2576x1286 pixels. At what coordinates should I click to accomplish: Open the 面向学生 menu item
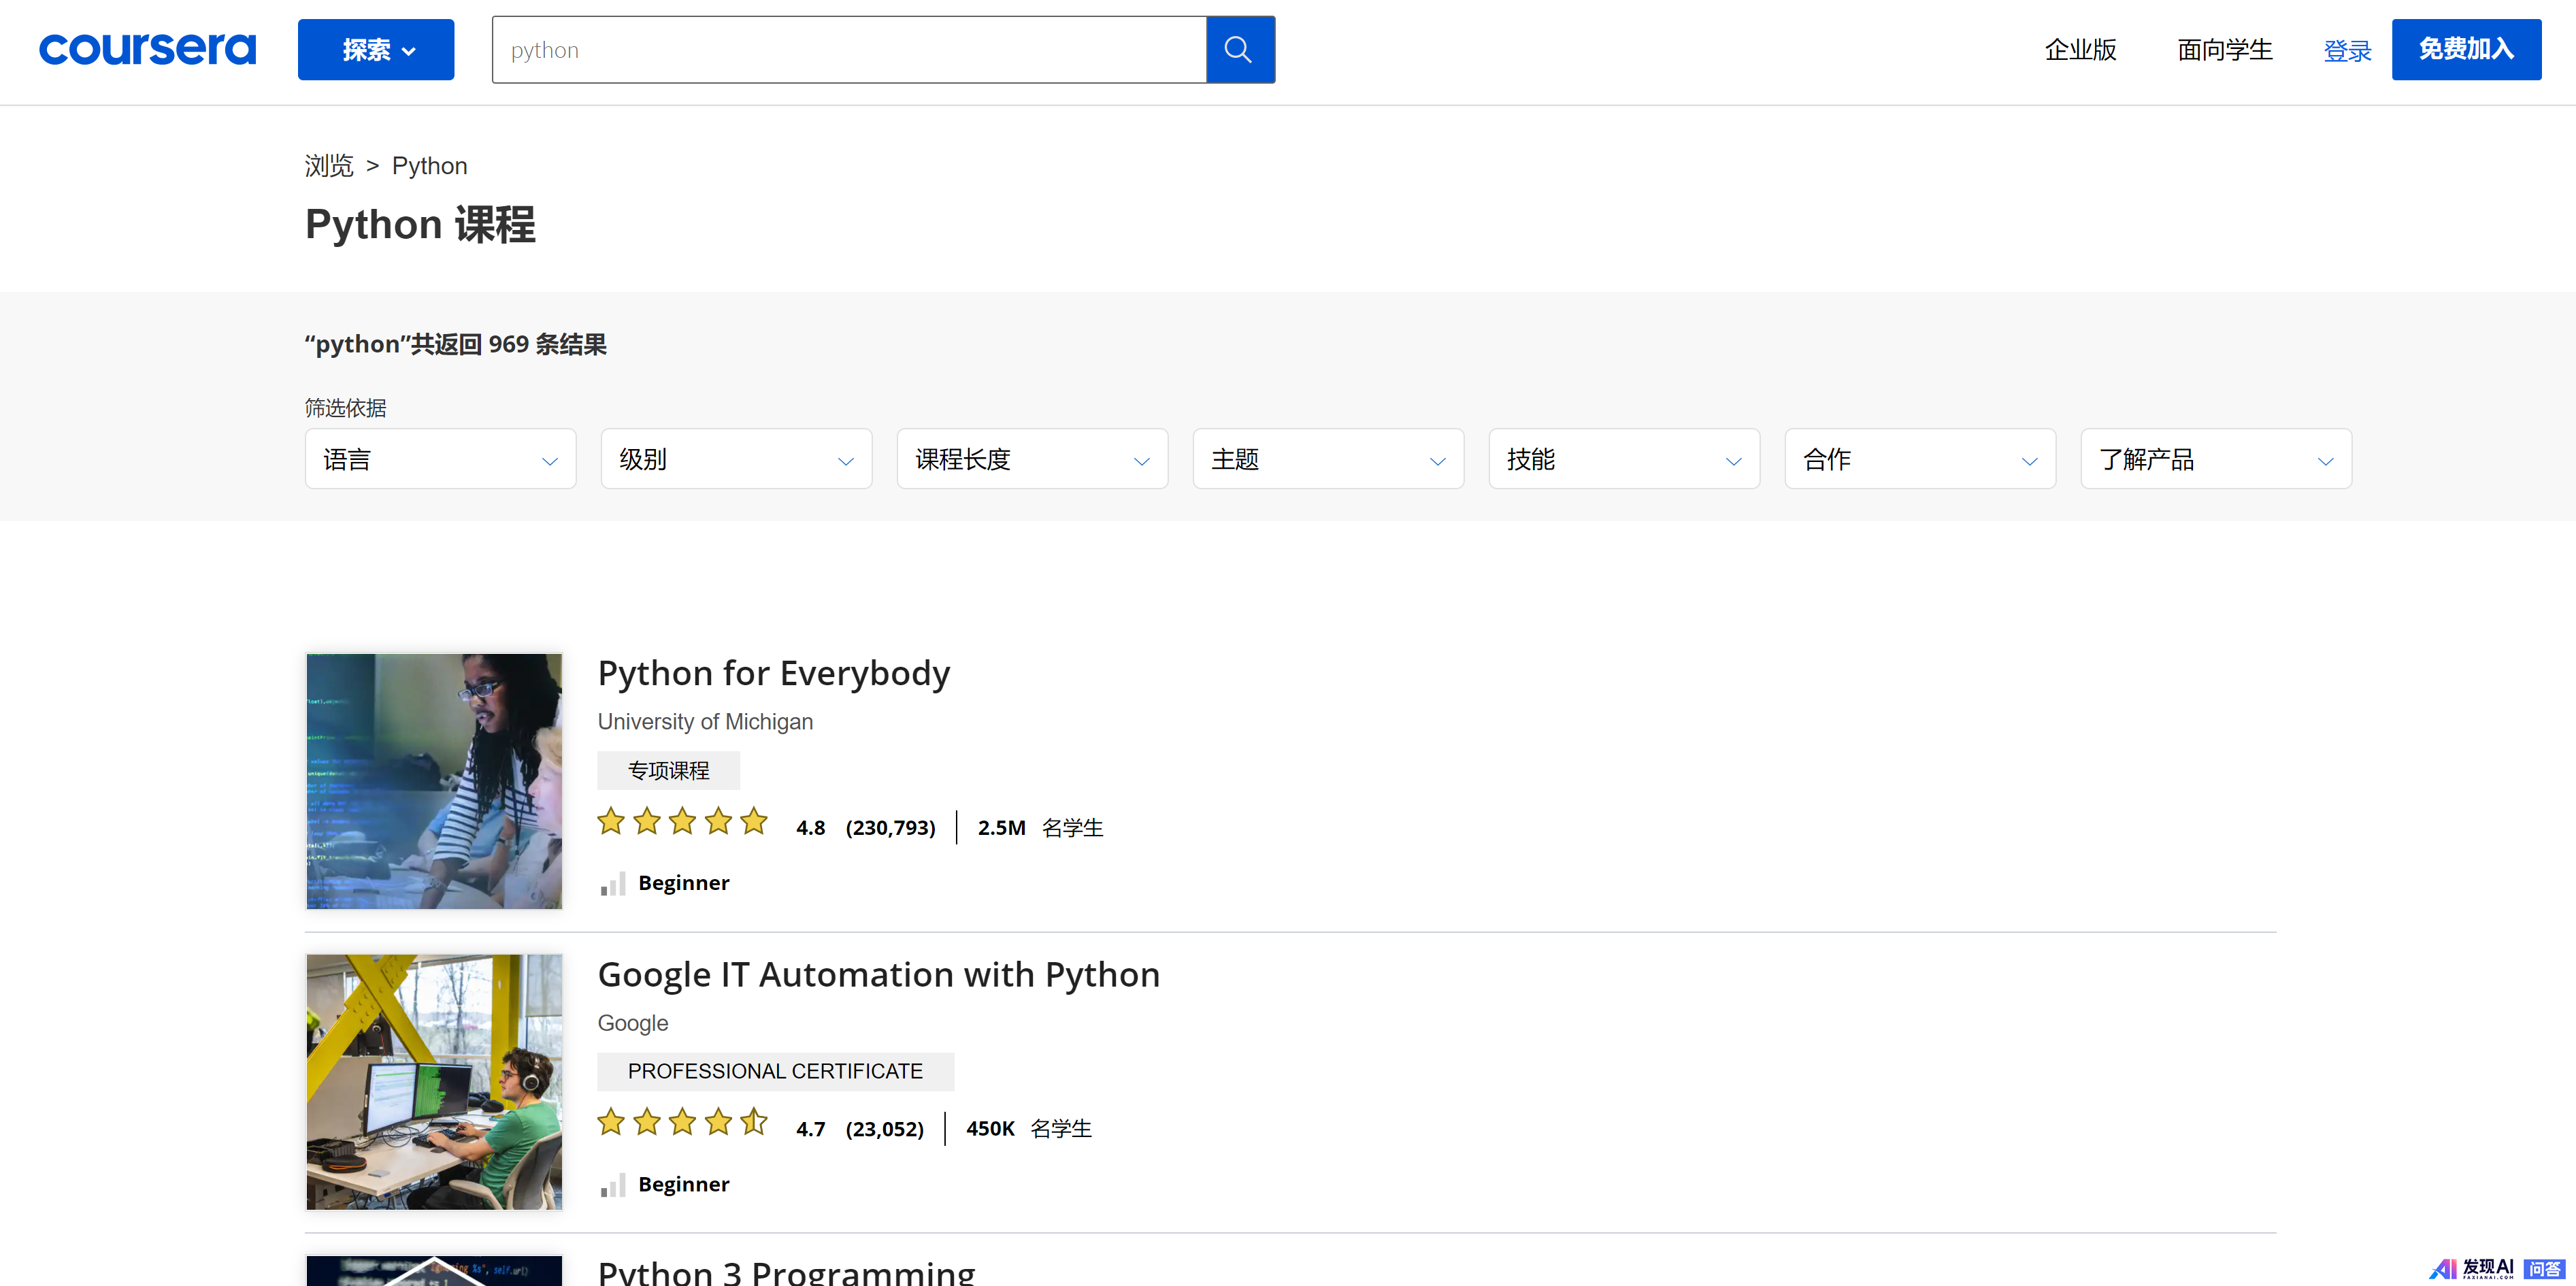point(2225,50)
